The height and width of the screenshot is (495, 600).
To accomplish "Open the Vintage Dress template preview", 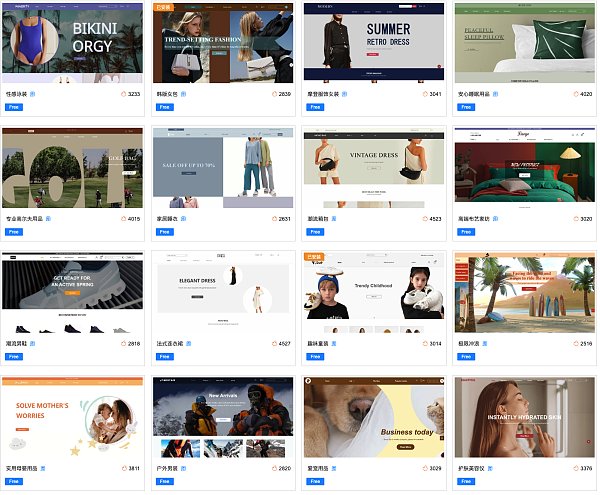I will click(x=374, y=168).
